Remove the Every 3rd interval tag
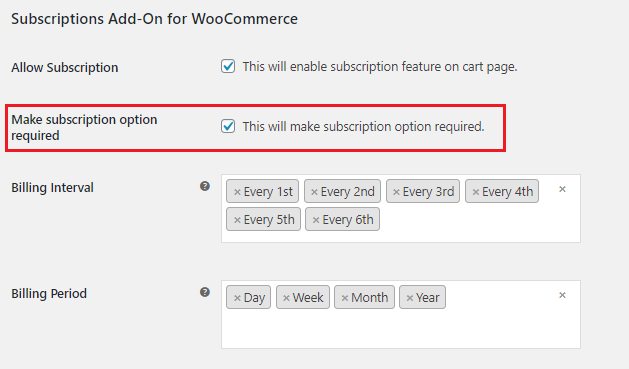This screenshot has width=629, height=369. pyautogui.click(x=396, y=192)
